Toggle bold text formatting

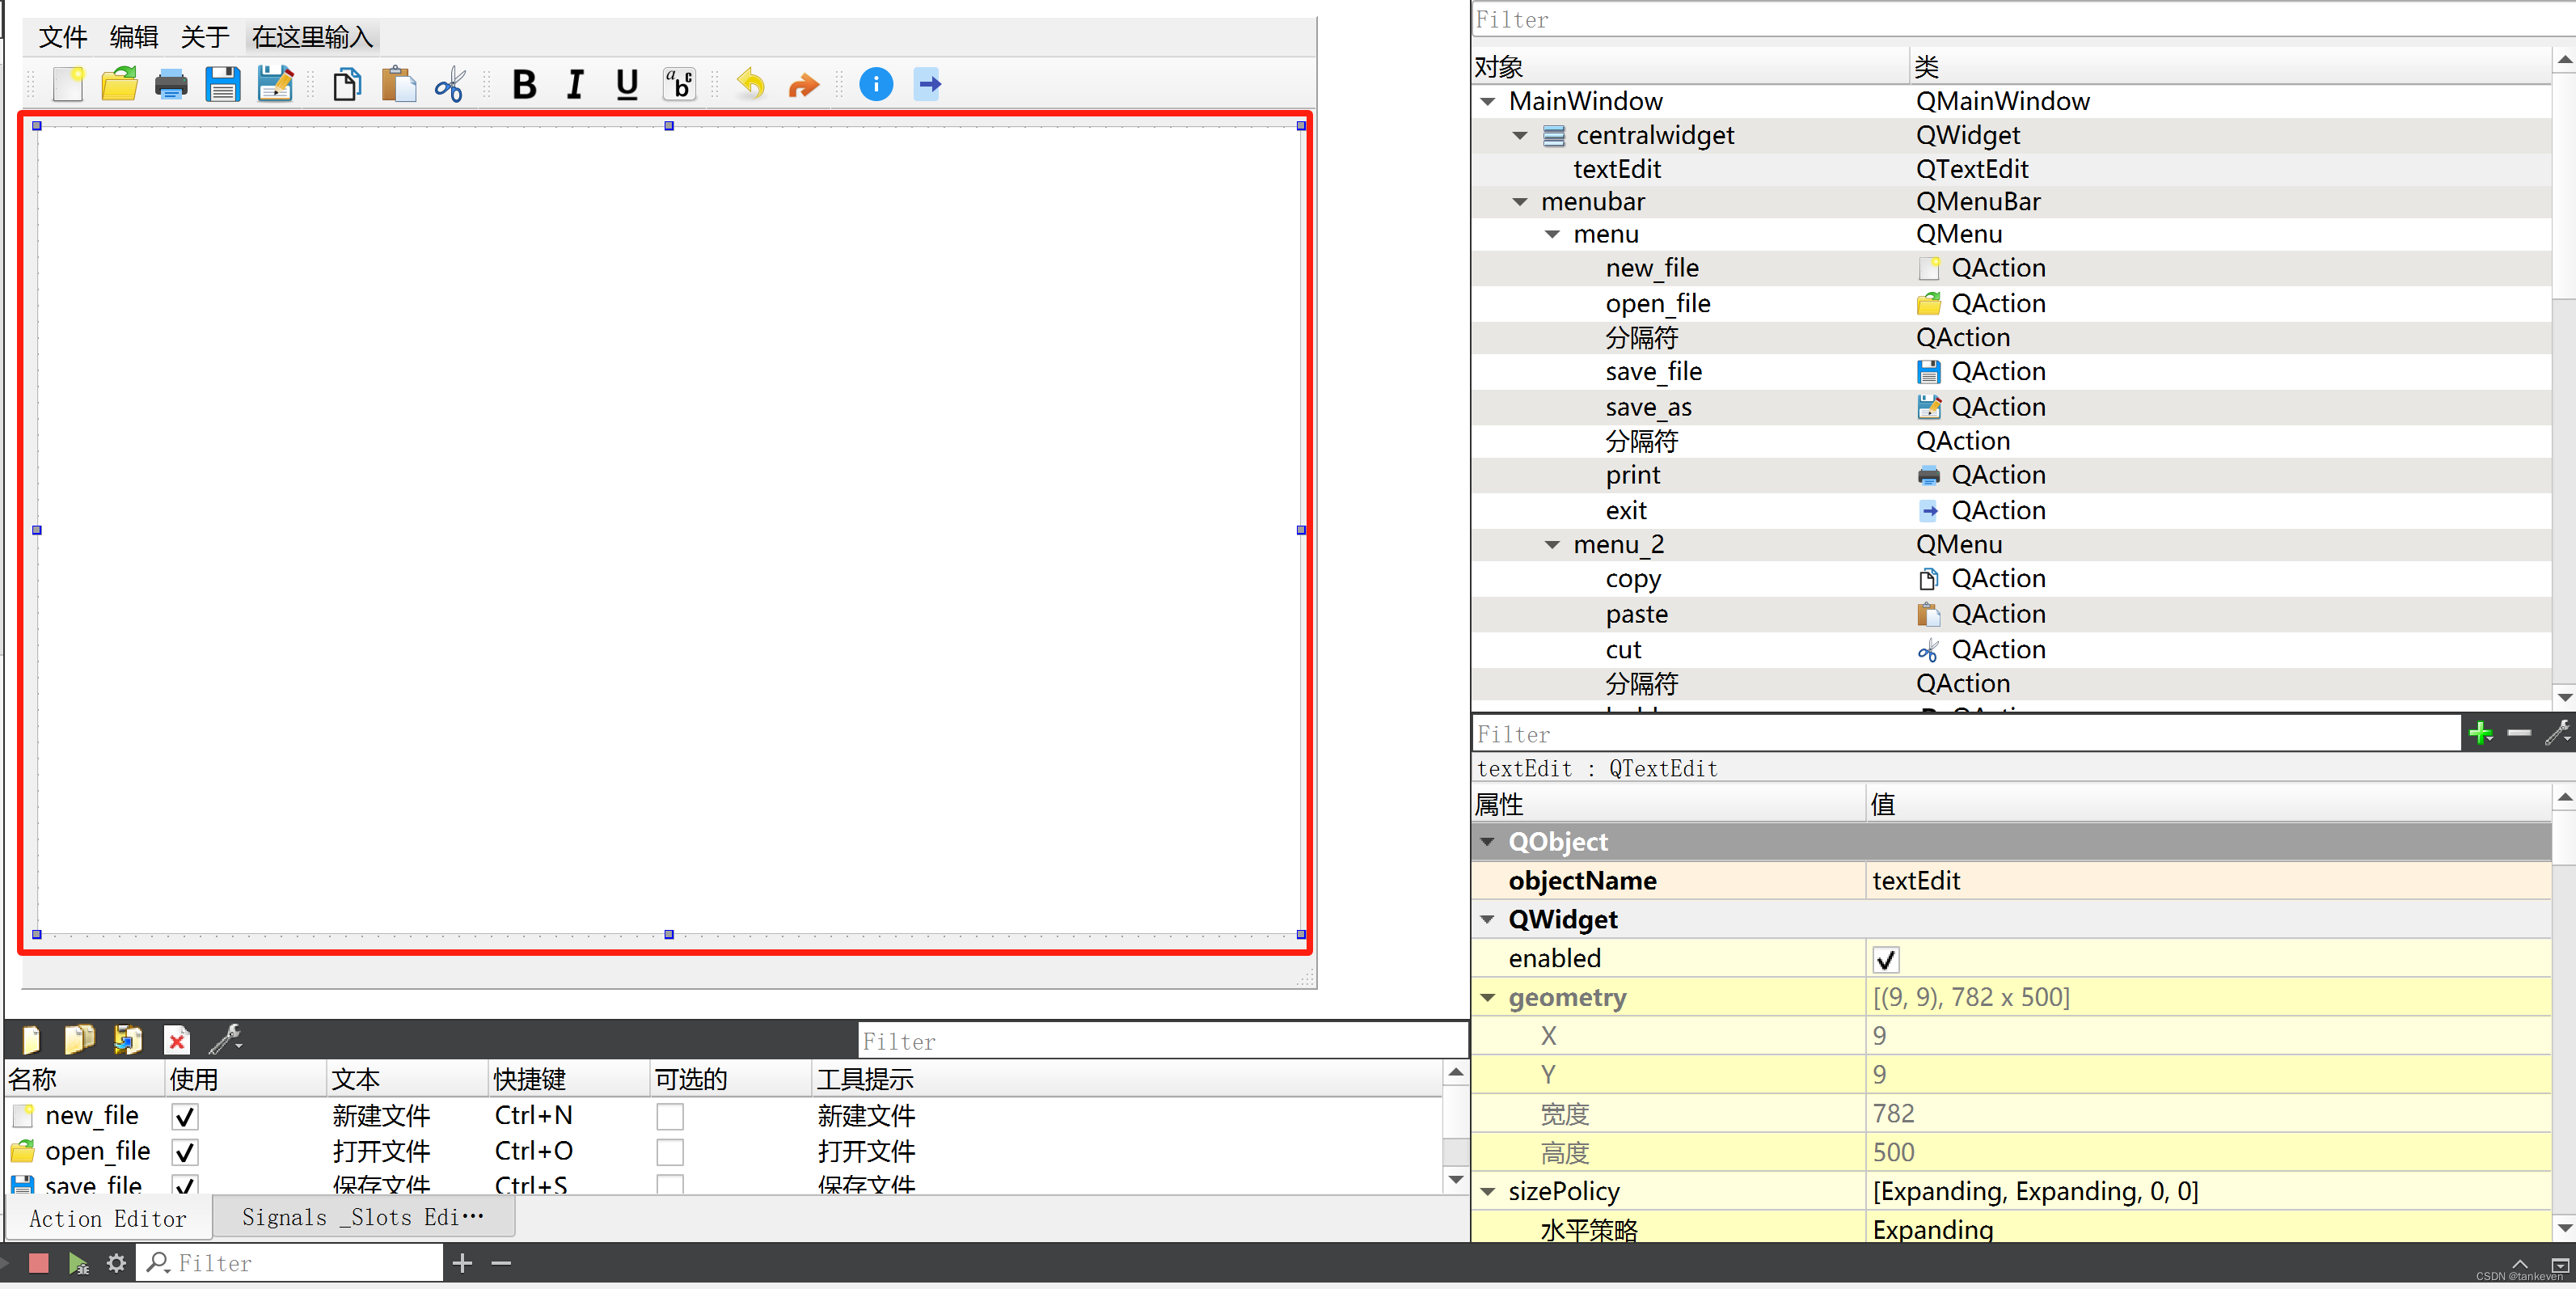pos(523,84)
